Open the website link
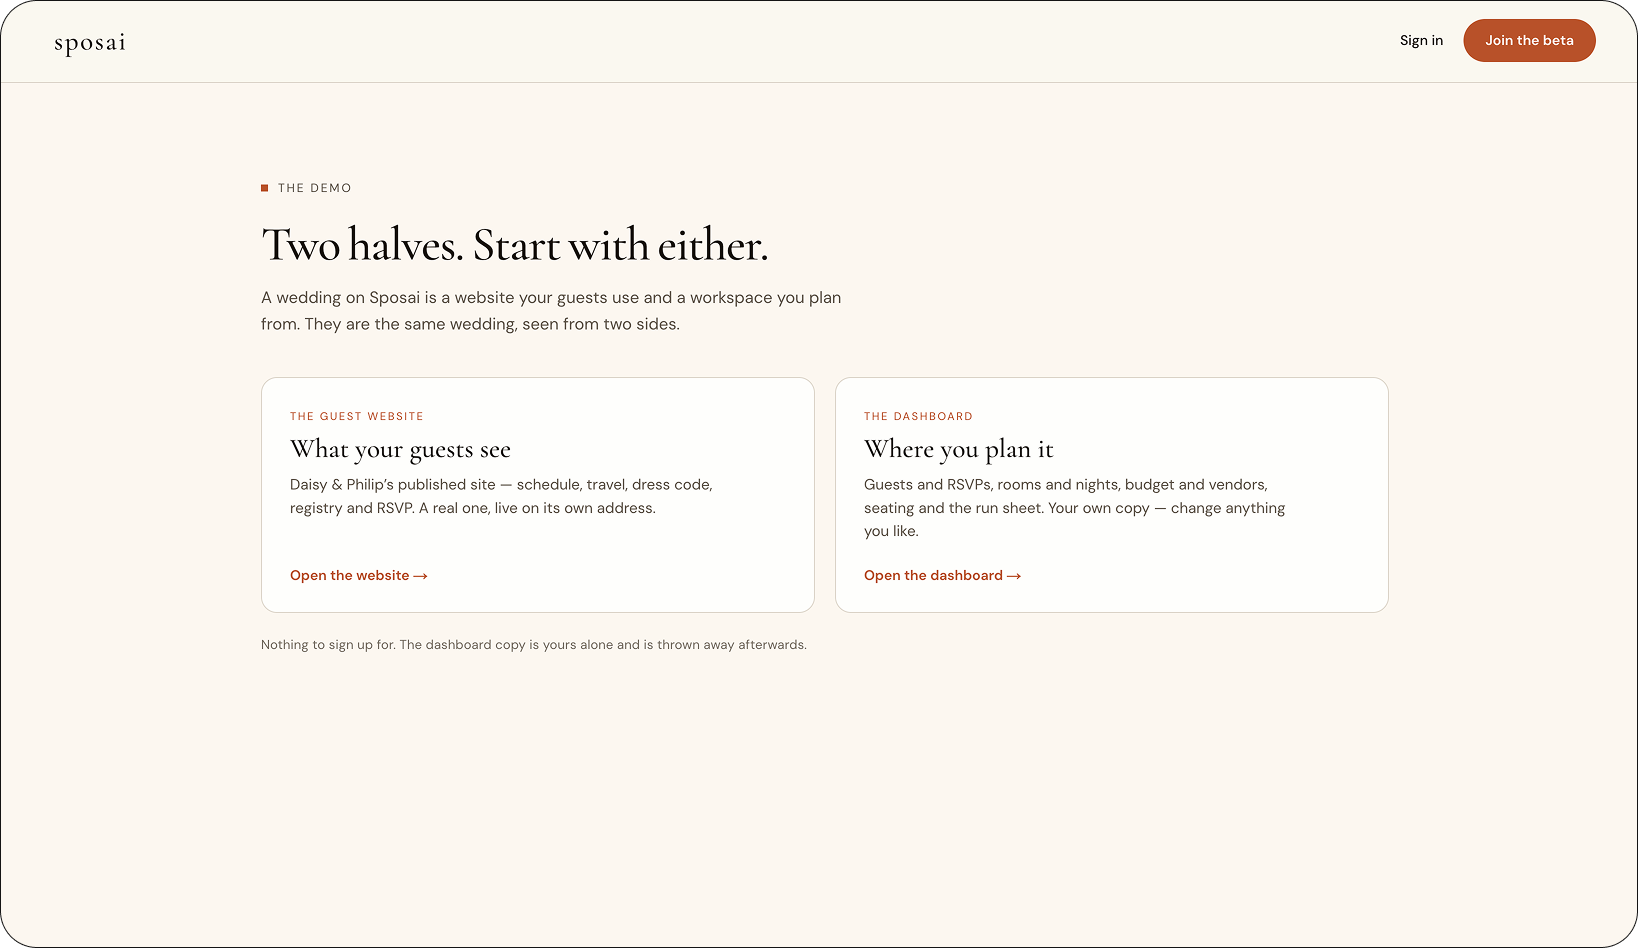1638x948 pixels. tap(359, 576)
